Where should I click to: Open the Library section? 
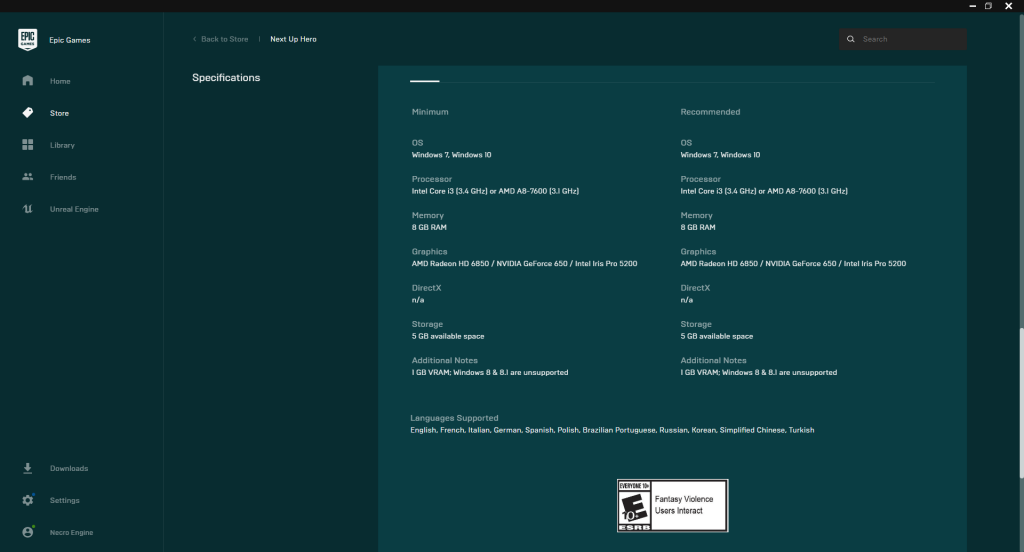pyautogui.click(x=62, y=145)
